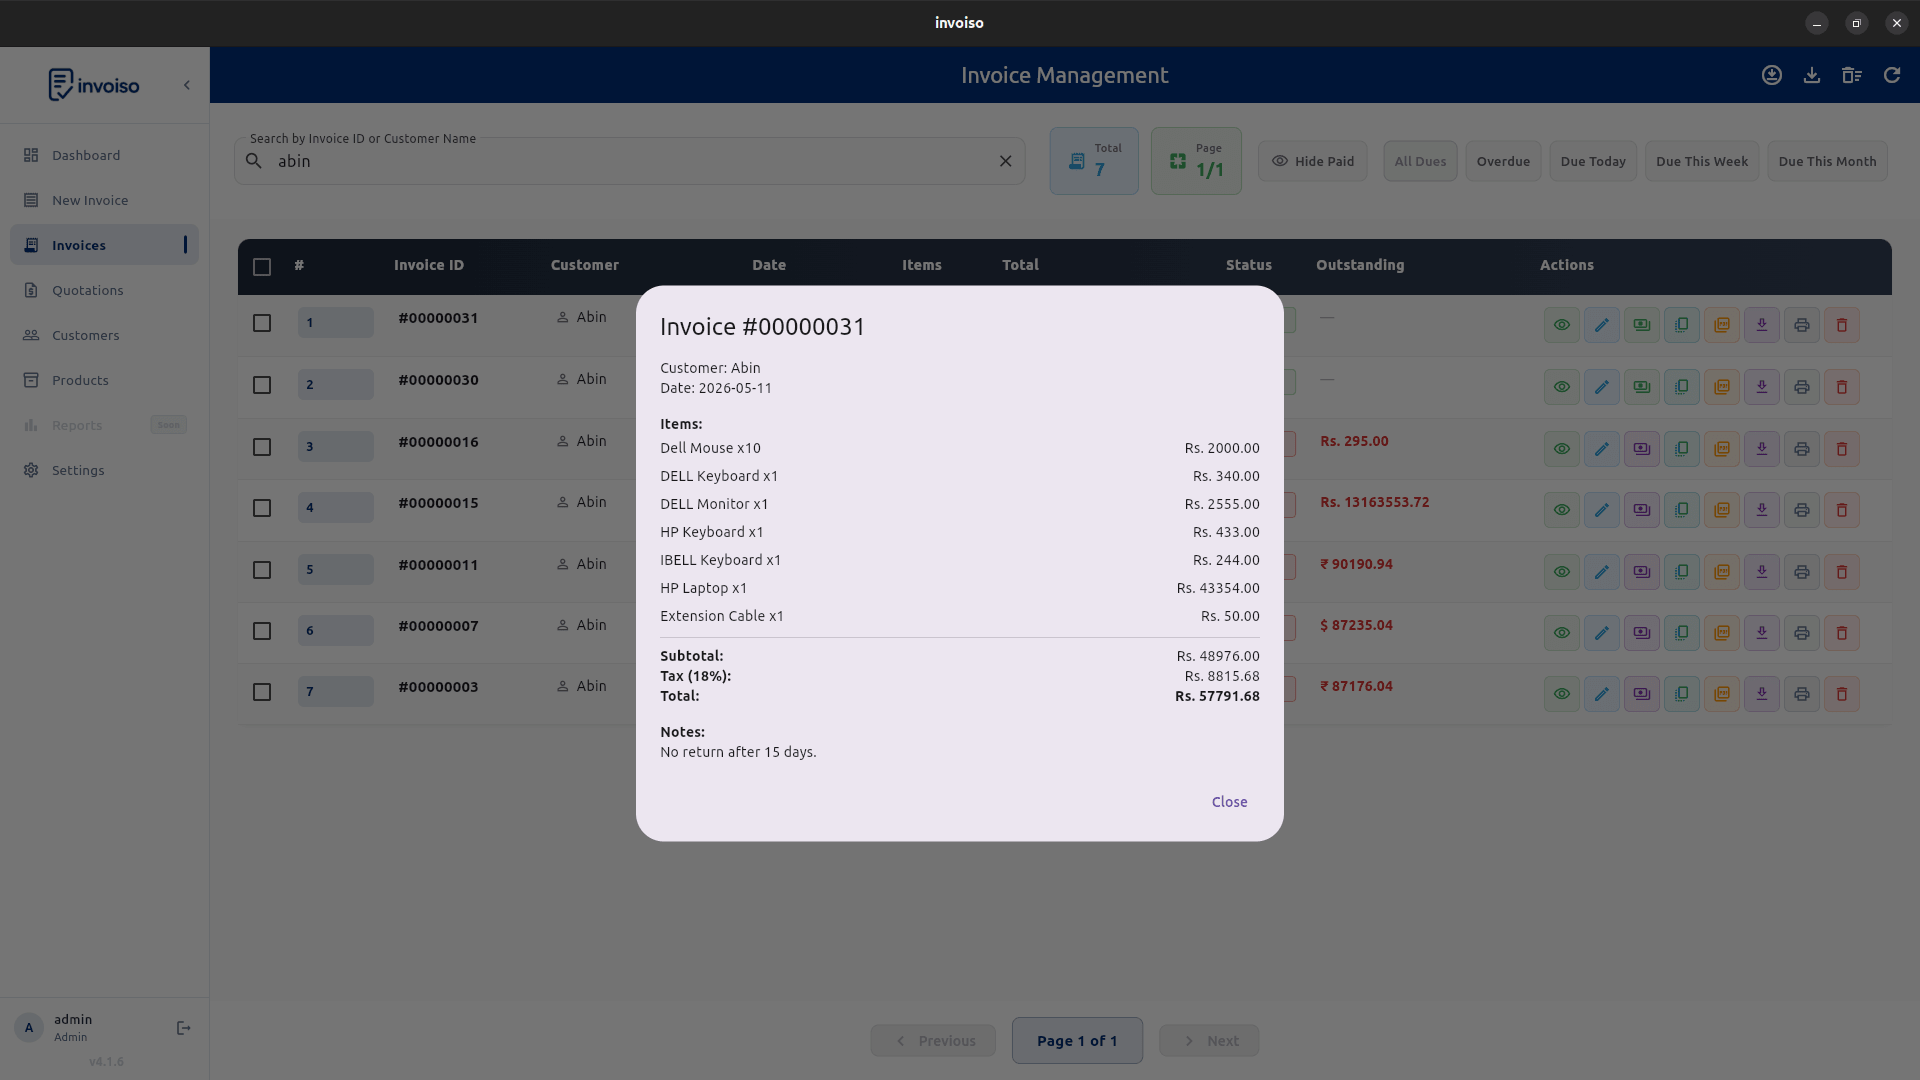Click the Page 1 of 1 button
Screen dimensions: 1920x1080
[1077, 1041]
